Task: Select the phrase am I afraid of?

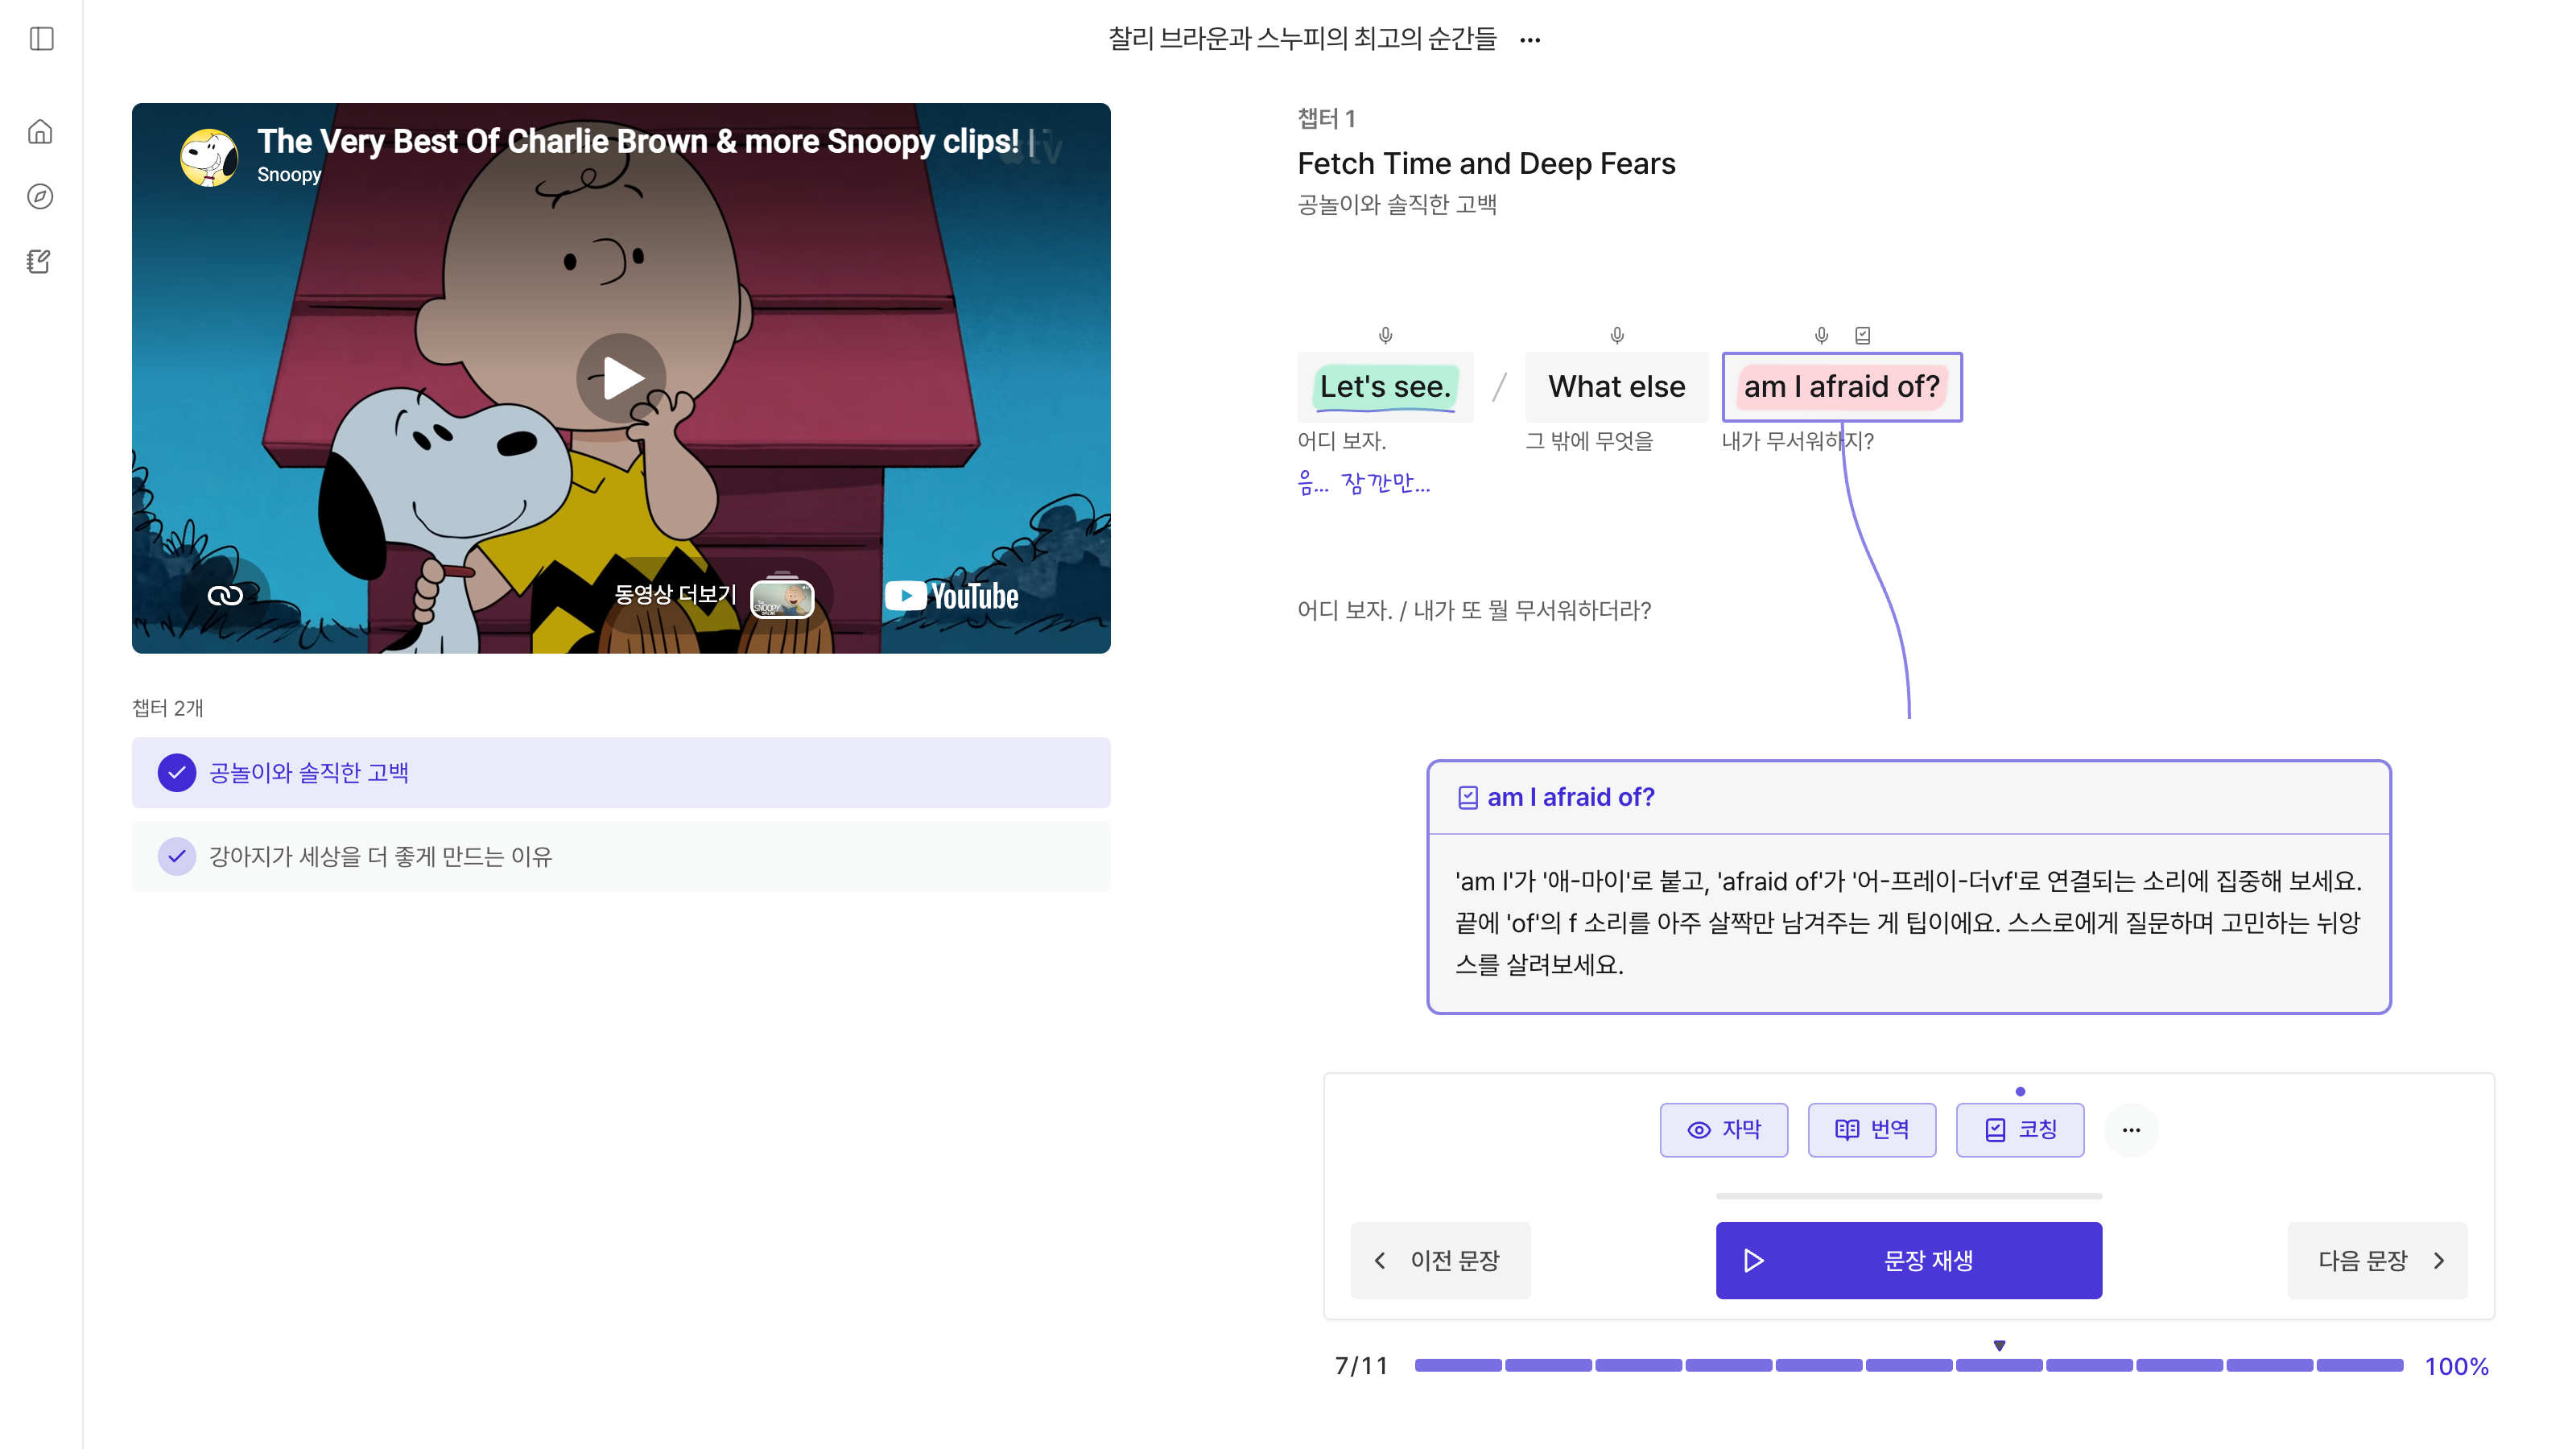Action: (1842, 387)
